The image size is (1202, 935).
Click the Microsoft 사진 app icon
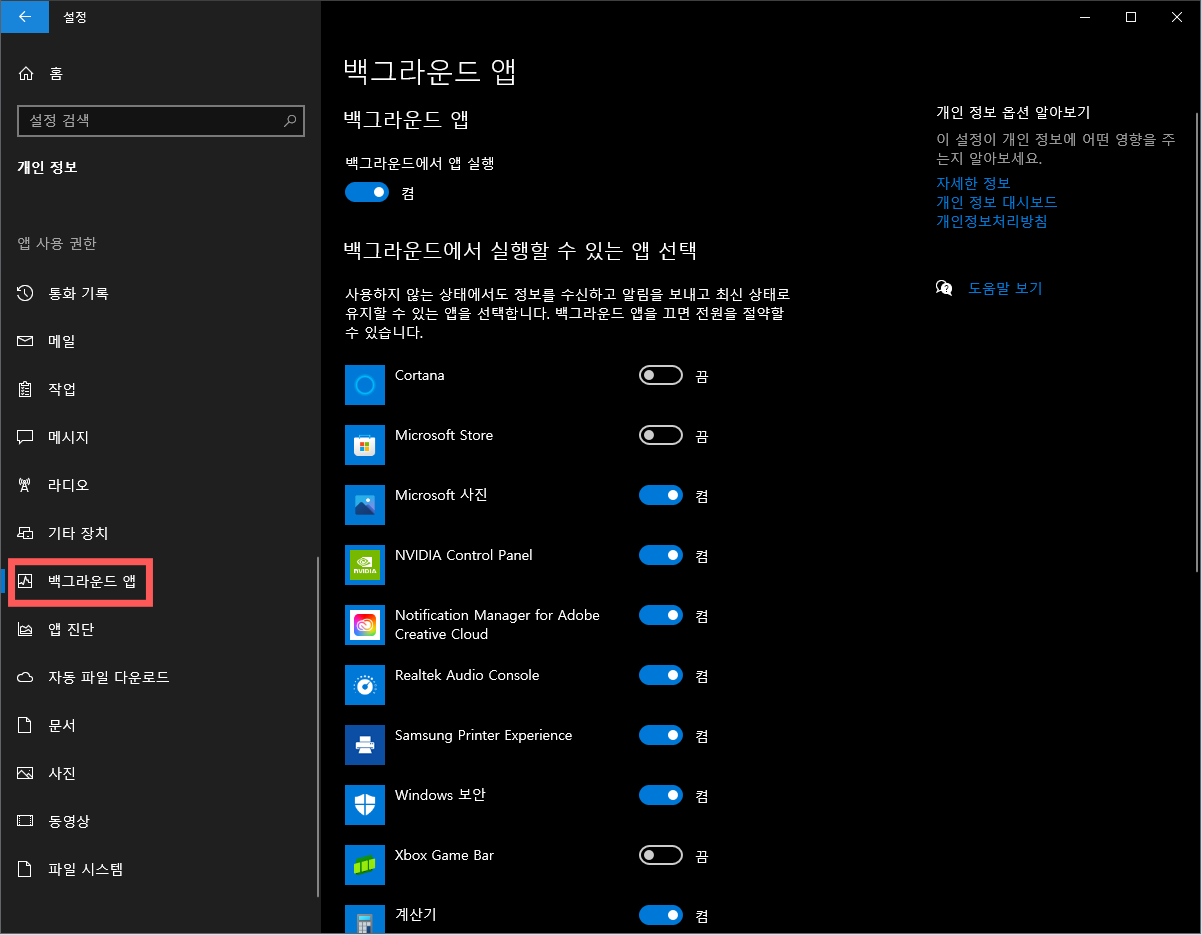(365, 505)
